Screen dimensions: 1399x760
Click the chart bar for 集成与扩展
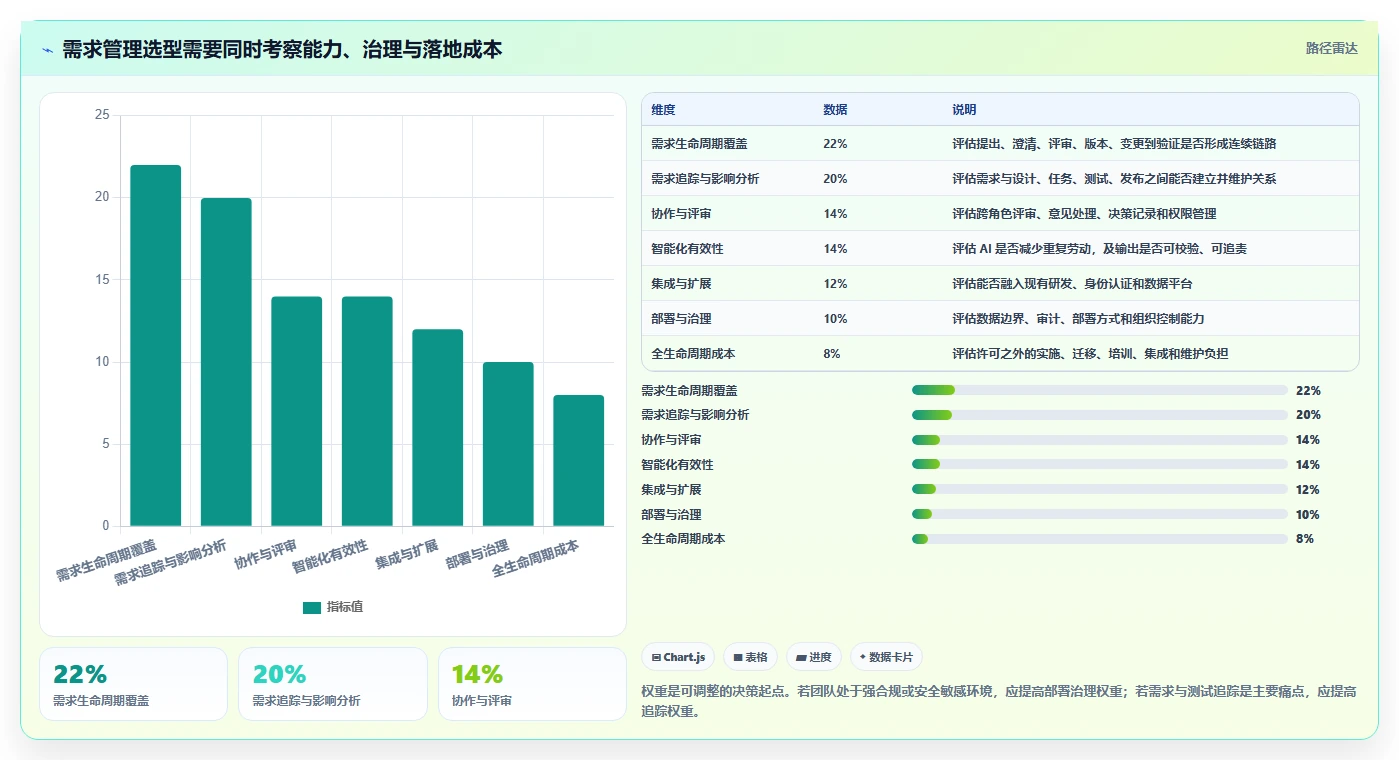click(438, 428)
